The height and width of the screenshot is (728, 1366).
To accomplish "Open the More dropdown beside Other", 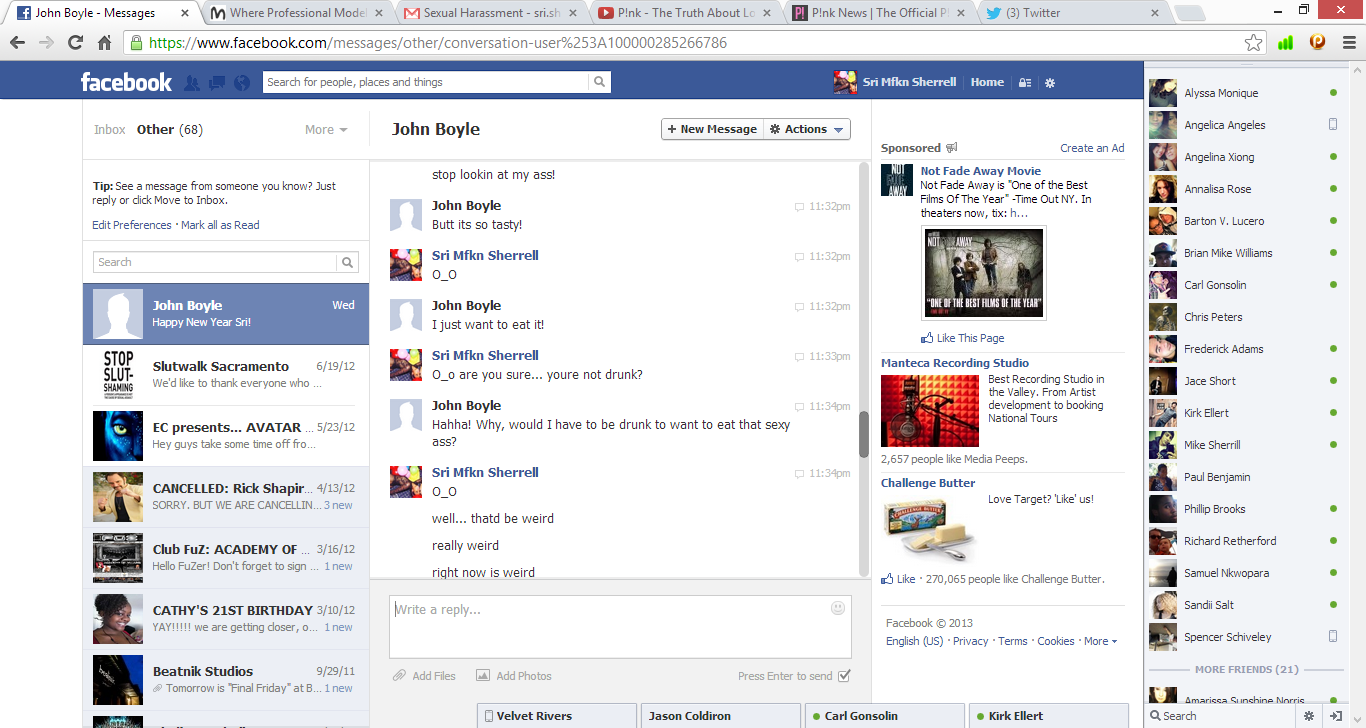I will (x=326, y=130).
